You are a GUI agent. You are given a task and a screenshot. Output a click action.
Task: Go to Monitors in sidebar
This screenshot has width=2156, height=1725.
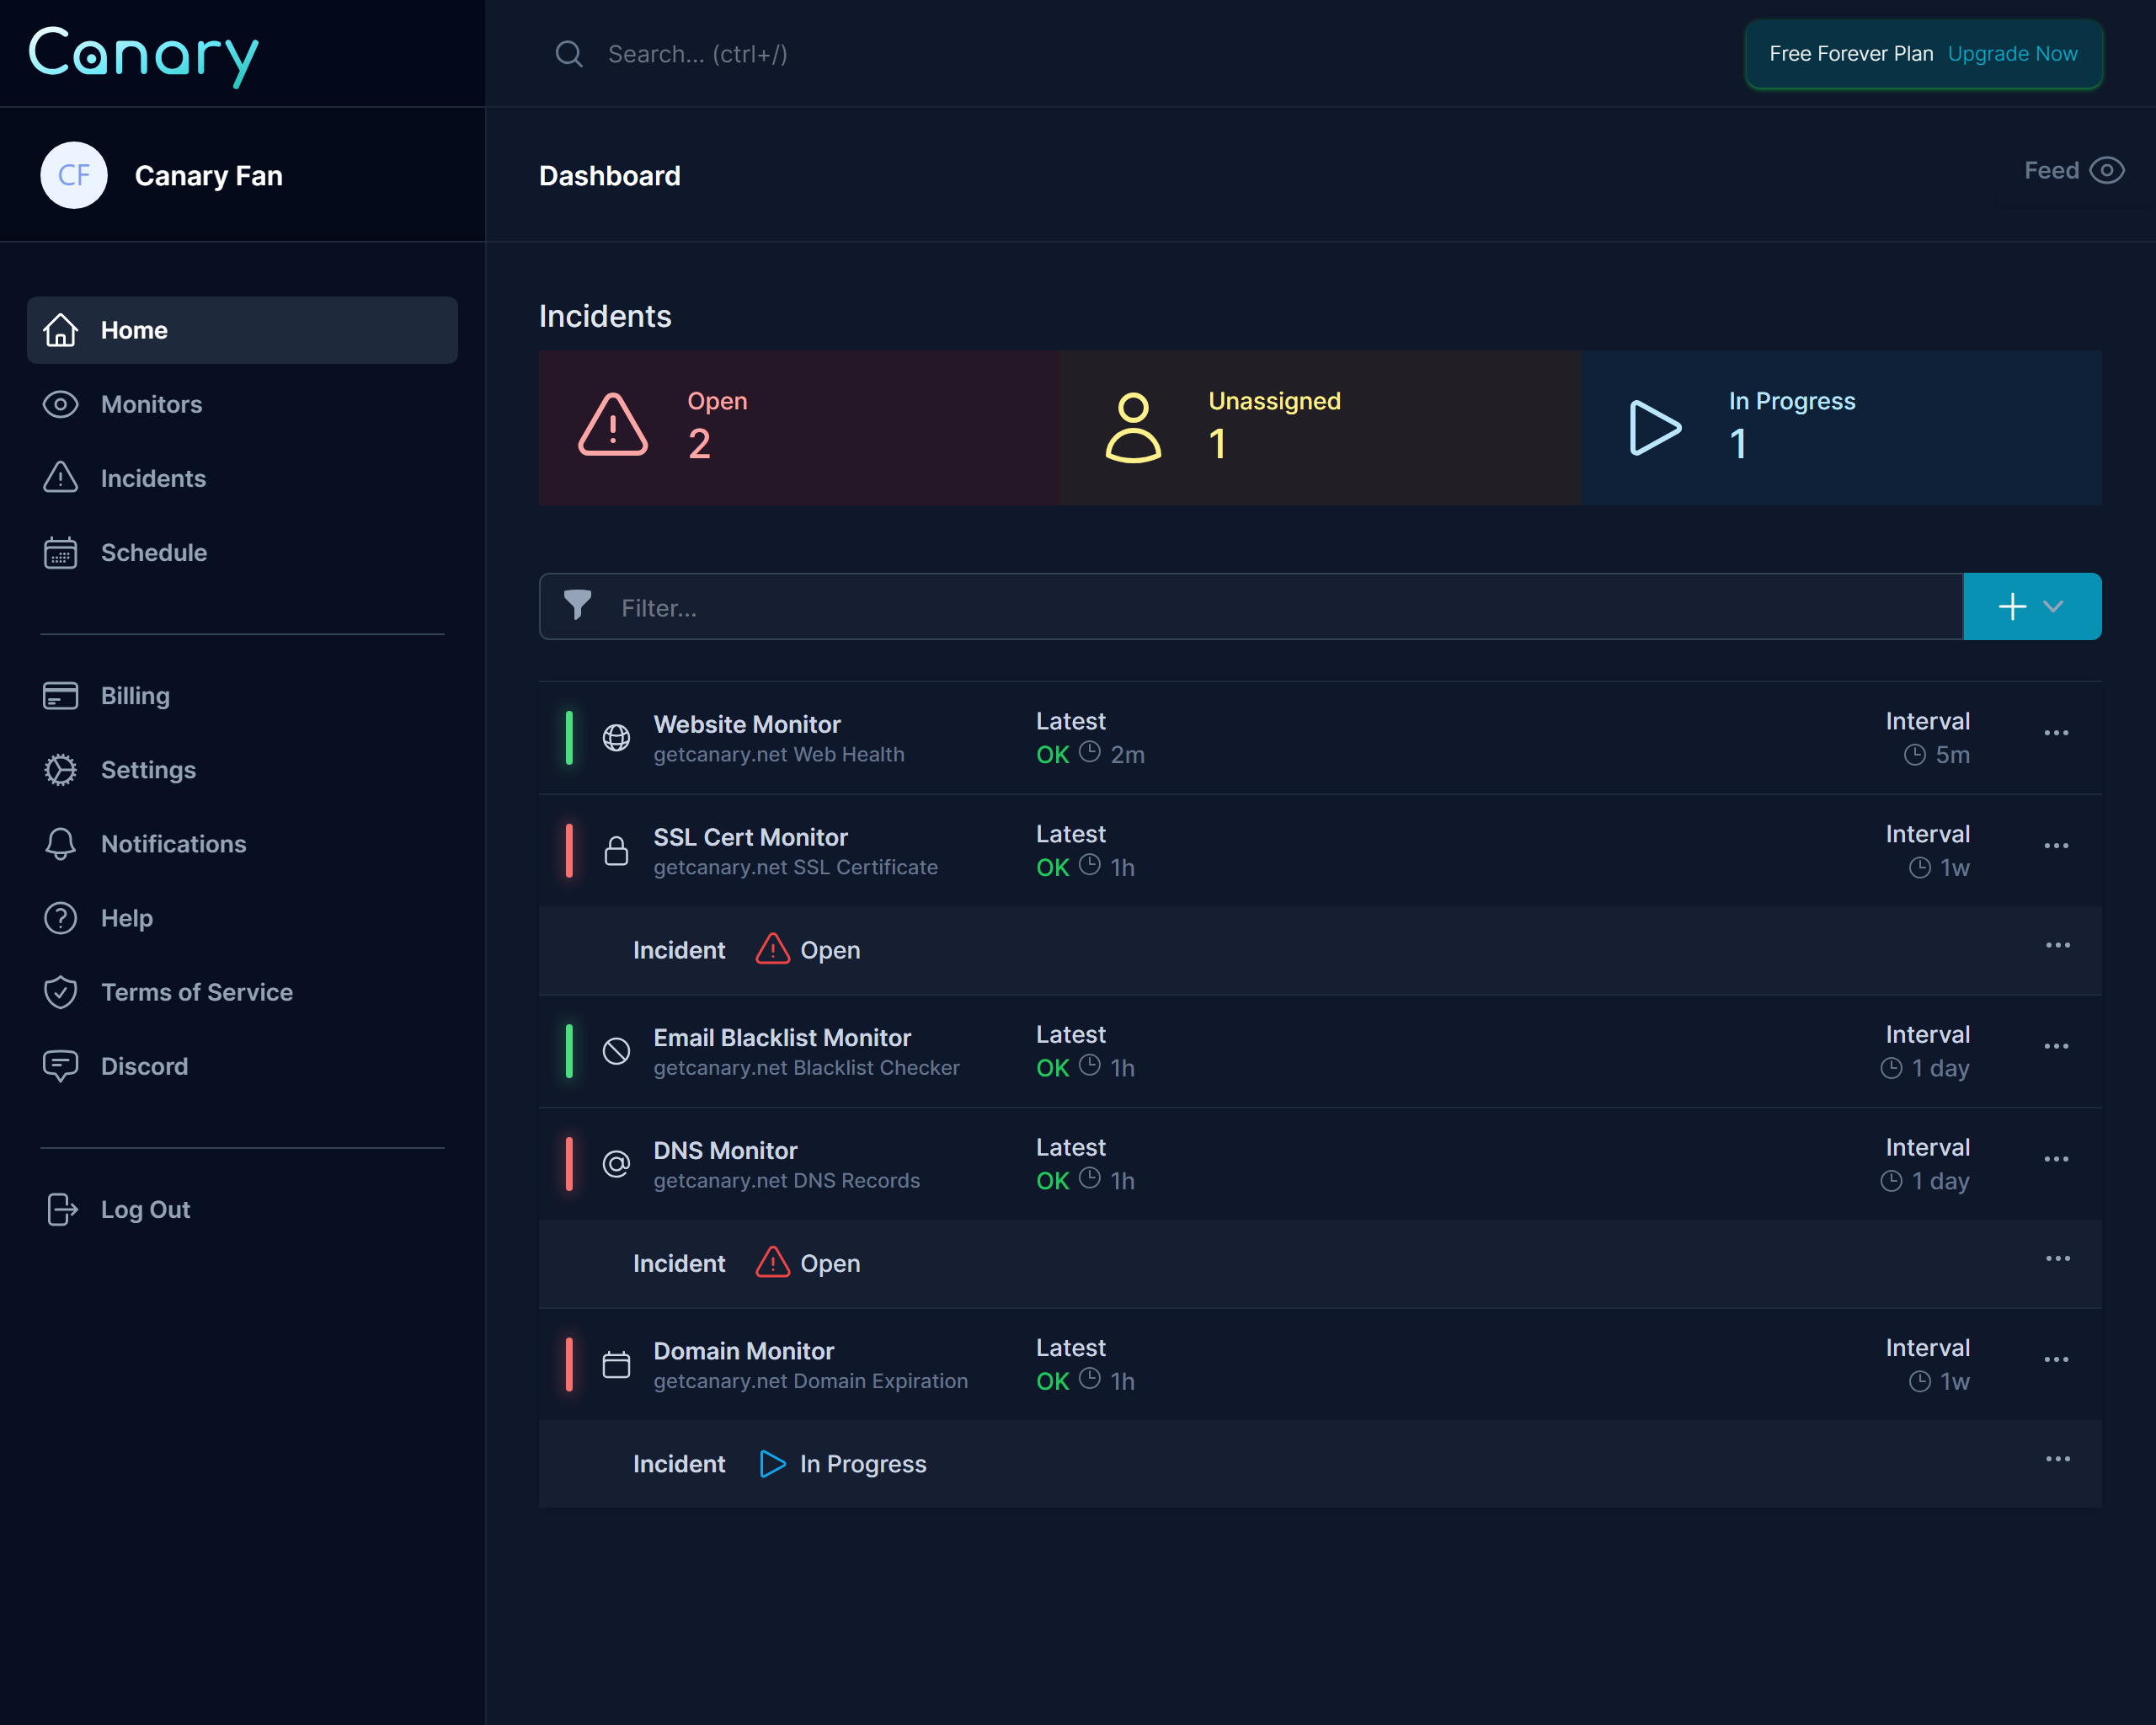click(151, 404)
